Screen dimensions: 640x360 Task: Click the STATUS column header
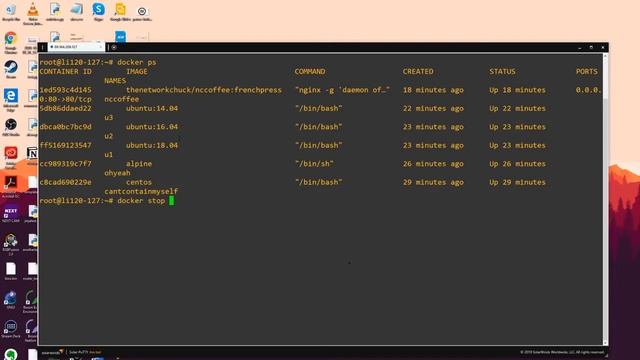502,71
